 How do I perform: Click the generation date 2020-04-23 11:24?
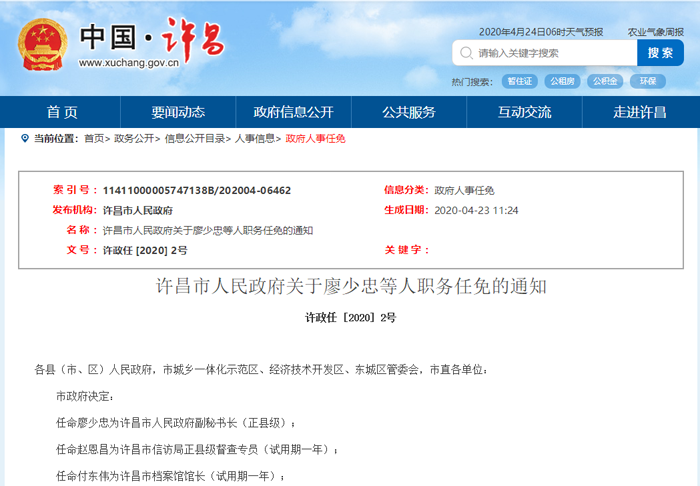click(x=476, y=210)
